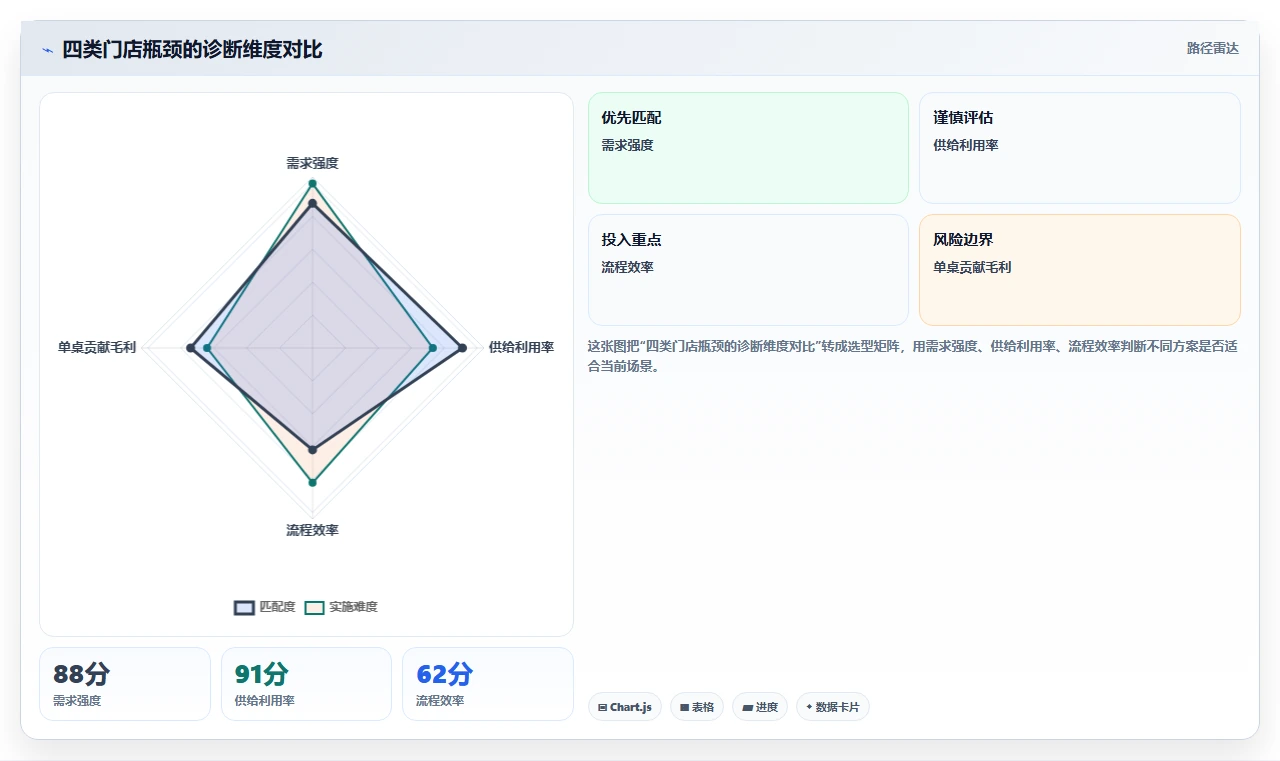Click the 需求强度 radar axis label
Viewport: 1280px width, 761px height.
(312, 163)
